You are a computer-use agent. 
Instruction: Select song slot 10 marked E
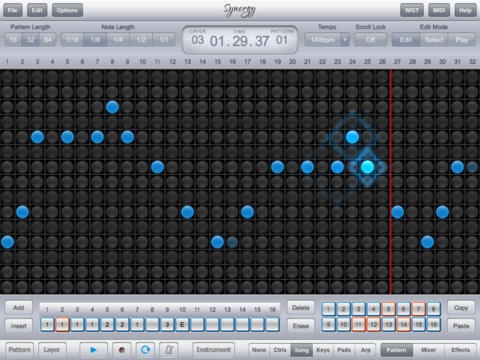click(182, 324)
